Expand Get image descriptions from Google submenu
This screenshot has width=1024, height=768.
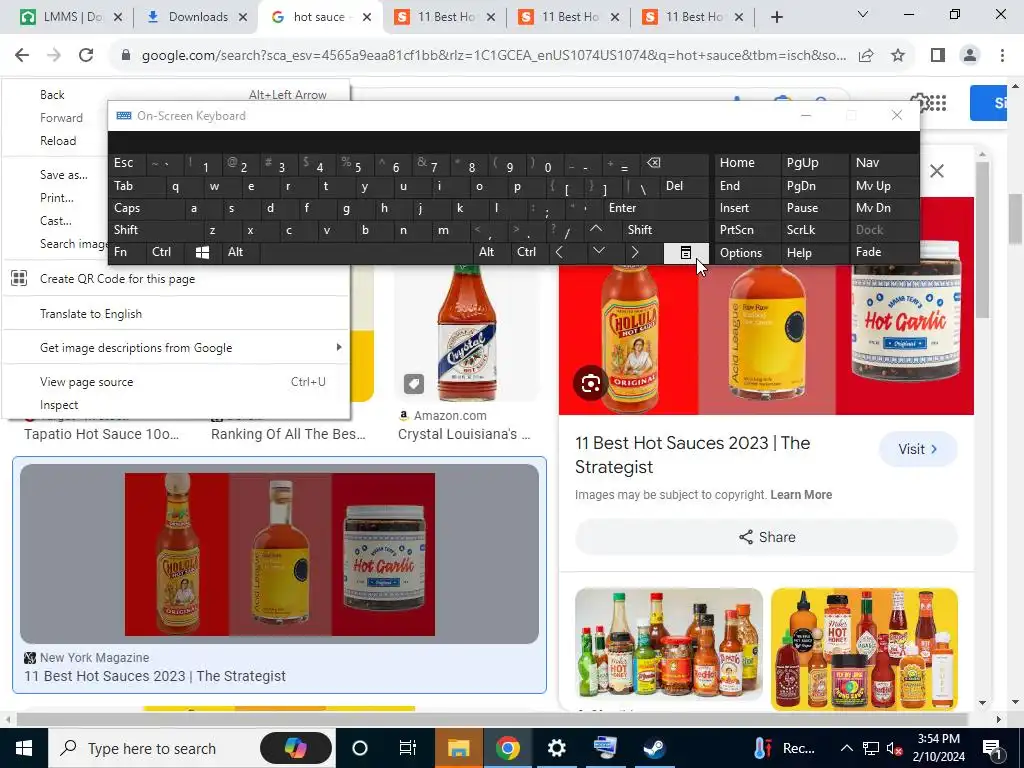tap(176, 347)
